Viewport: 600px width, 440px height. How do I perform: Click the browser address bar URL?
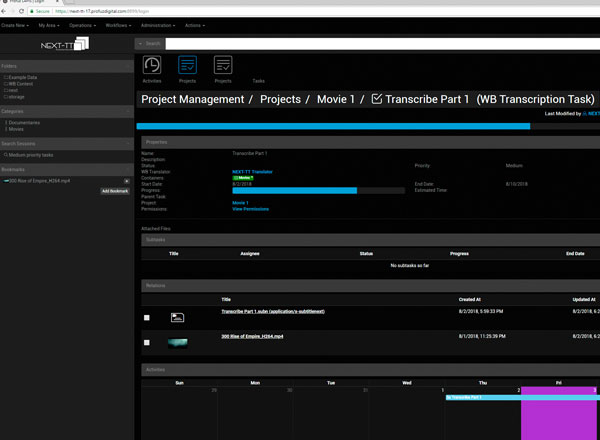point(102,11)
